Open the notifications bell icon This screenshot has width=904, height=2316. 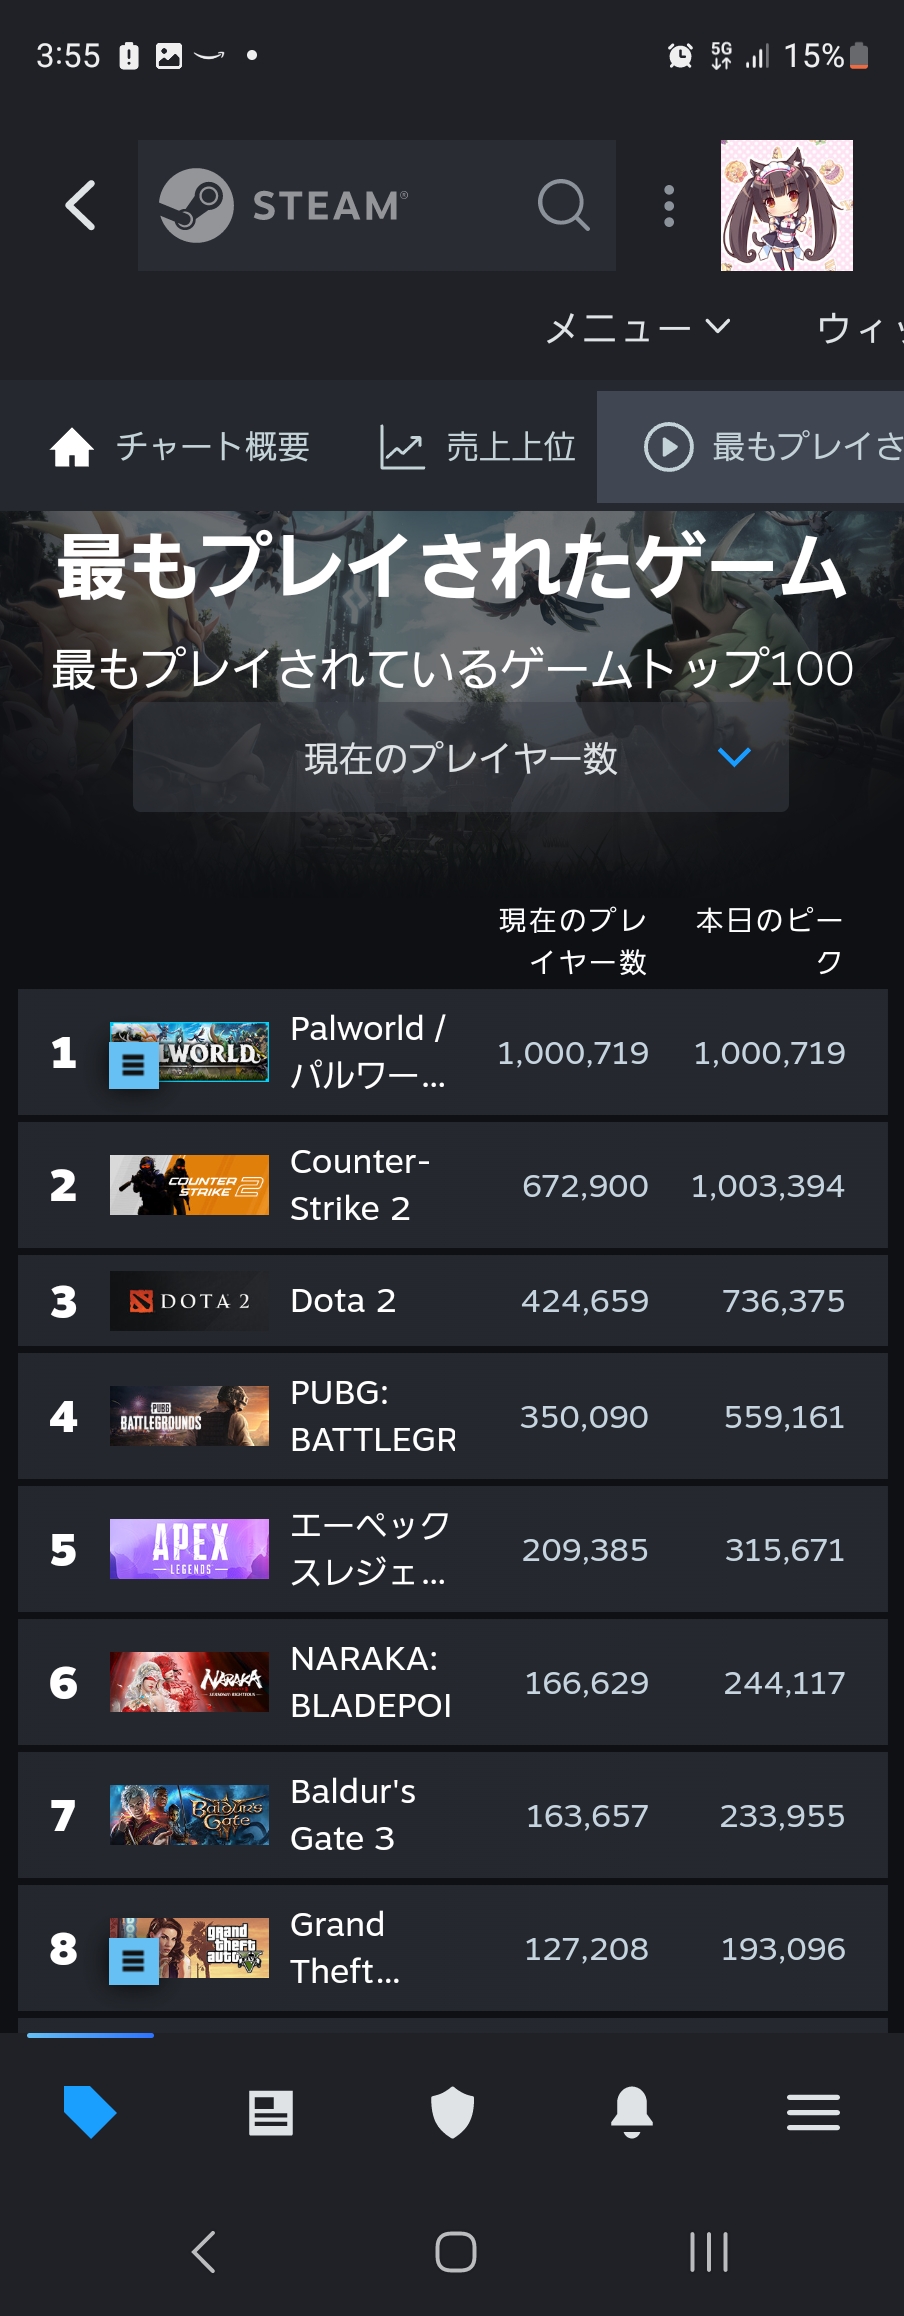pyautogui.click(x=632, y=2112)
